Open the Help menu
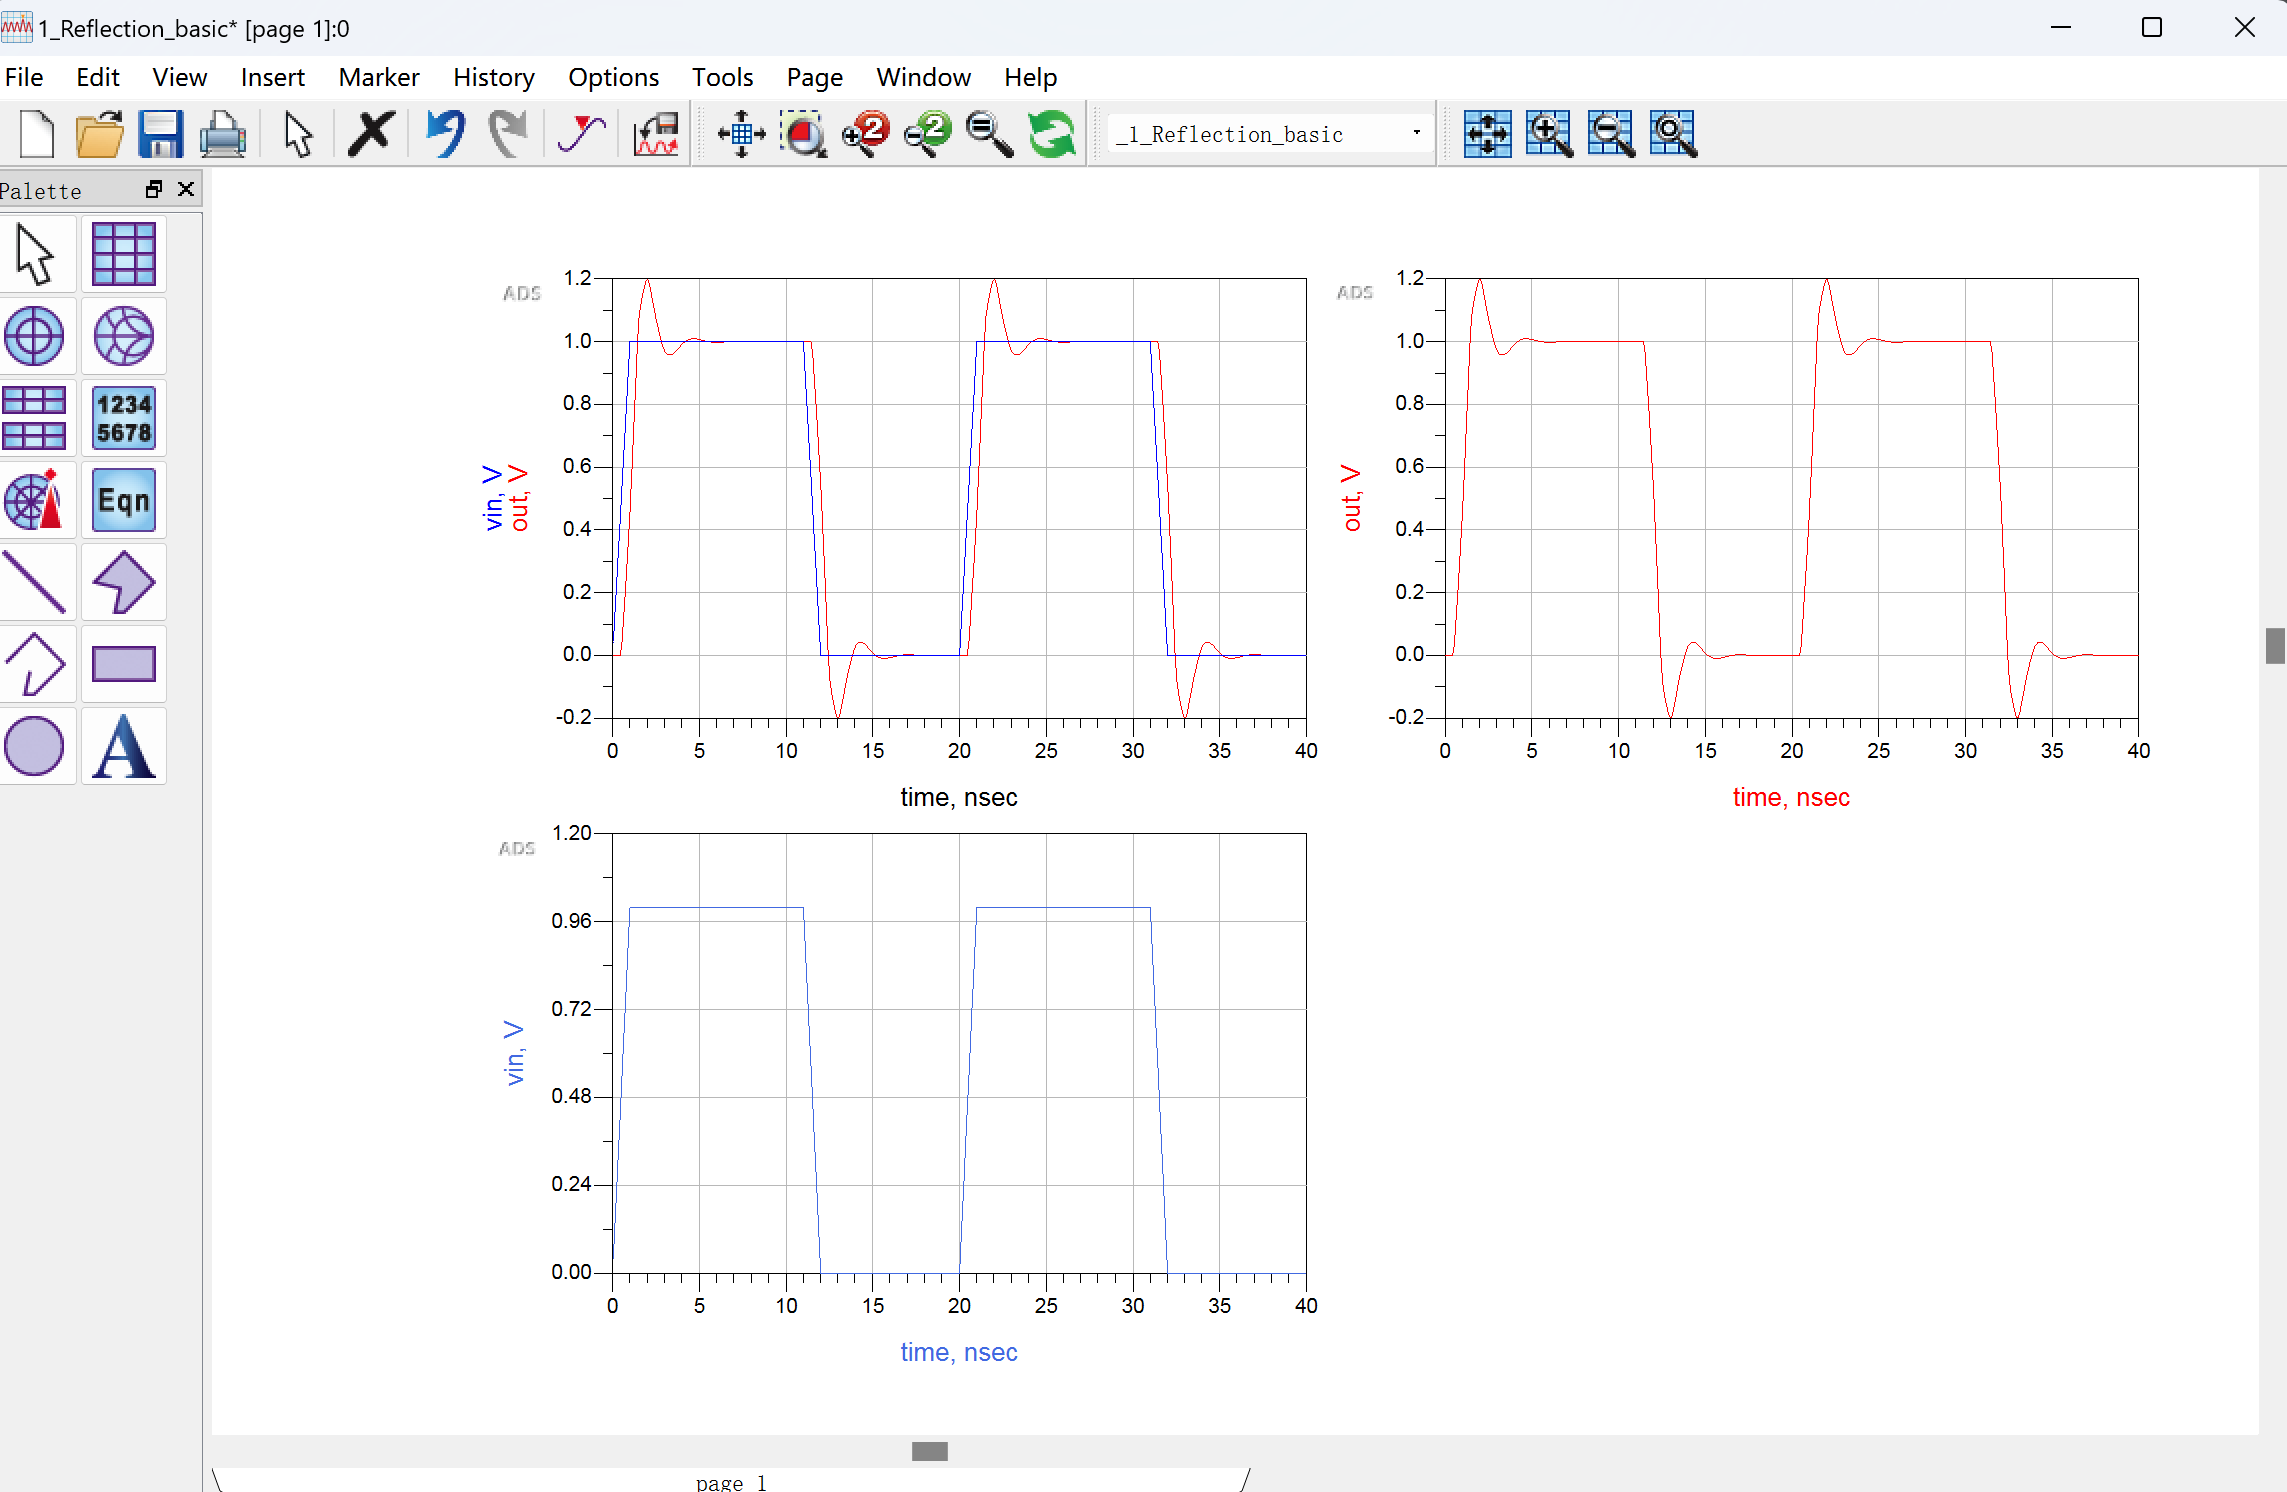 (x=1031, y=77)
